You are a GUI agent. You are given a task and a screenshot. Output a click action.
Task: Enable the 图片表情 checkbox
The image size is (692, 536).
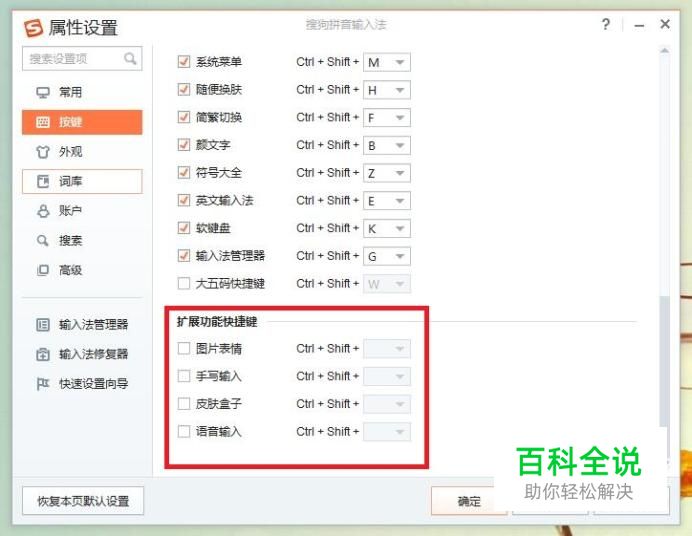184,348
